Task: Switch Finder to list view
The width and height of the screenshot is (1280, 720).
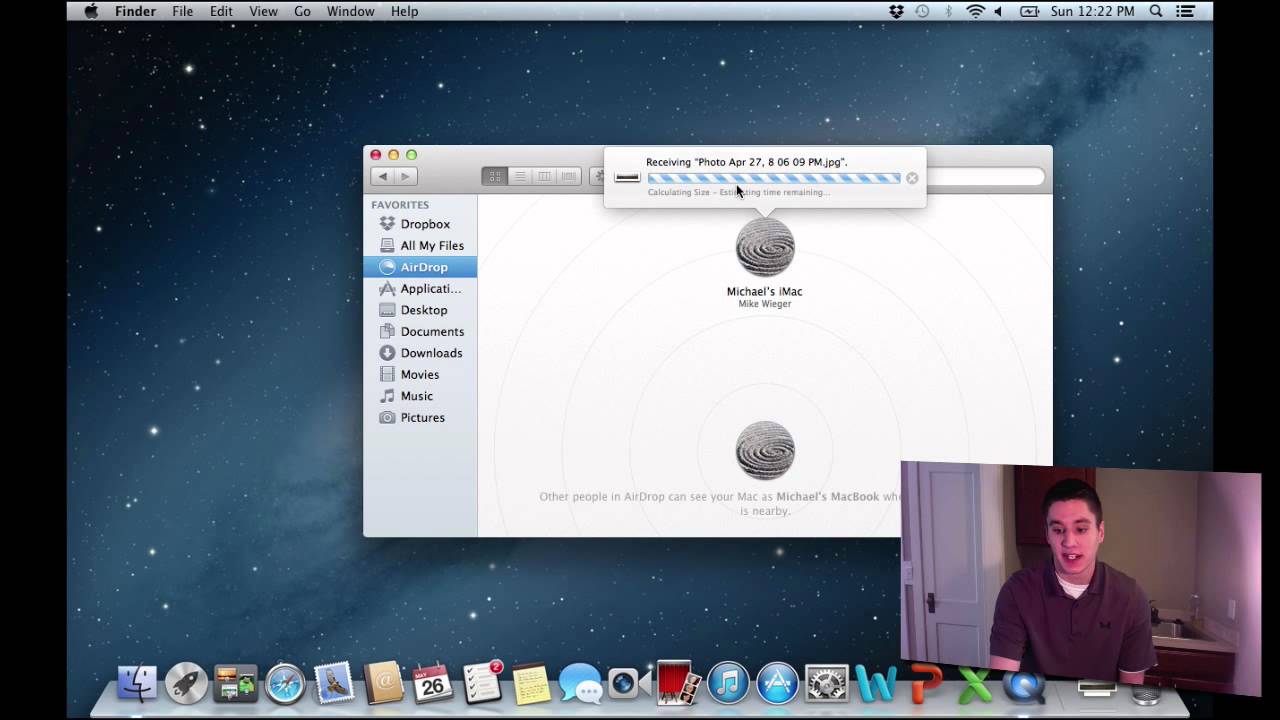Action: [520, 176]
